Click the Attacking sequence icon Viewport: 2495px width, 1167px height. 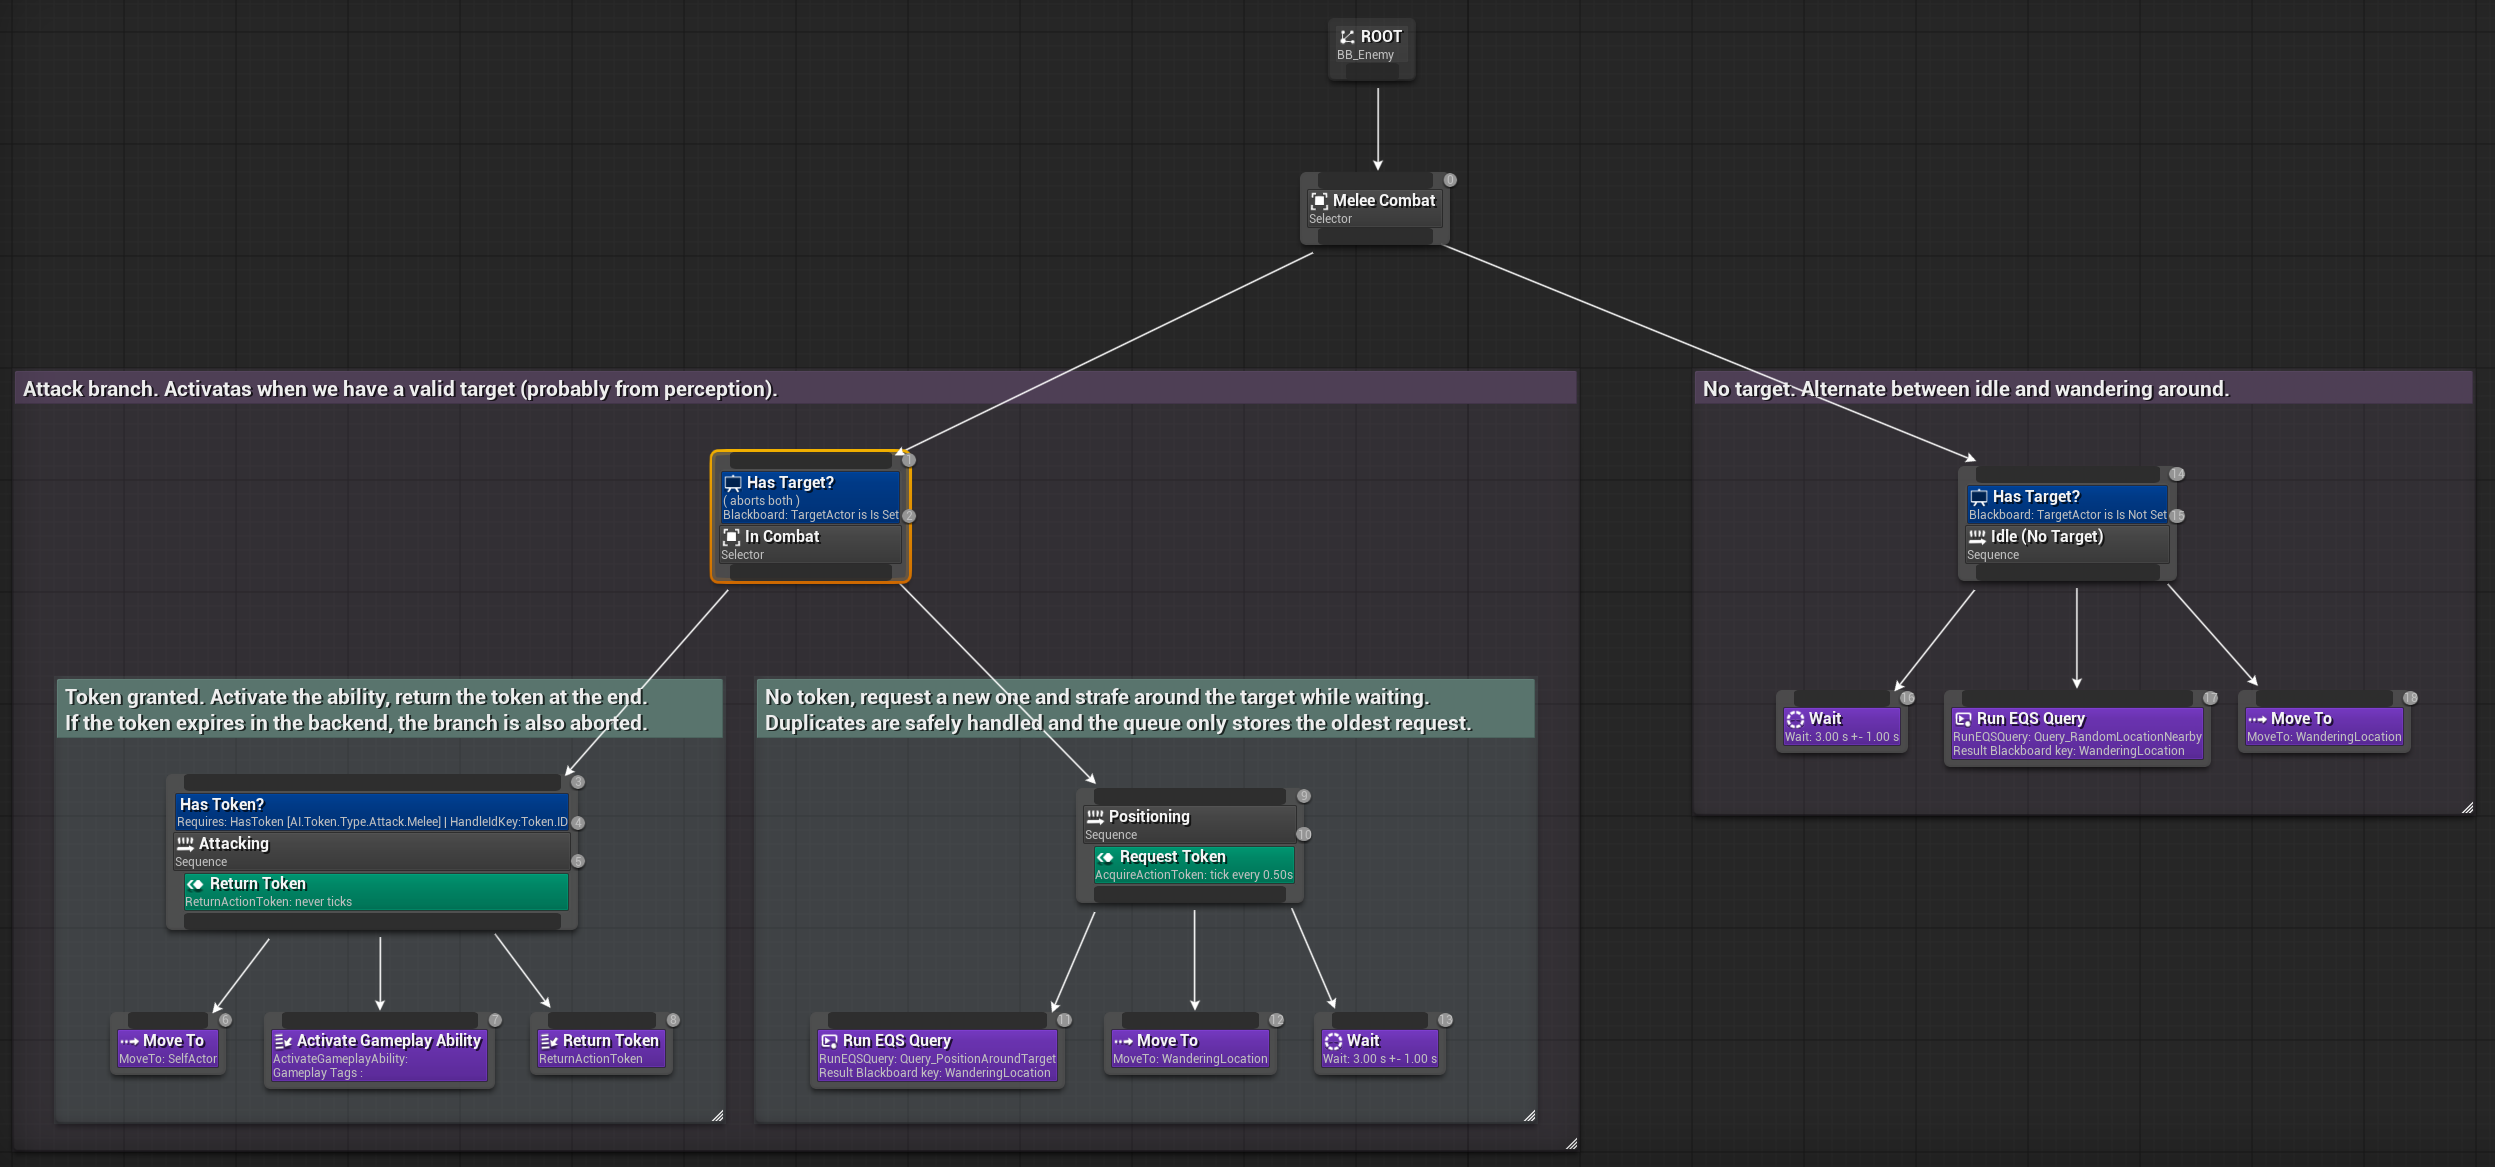(186, 844)
